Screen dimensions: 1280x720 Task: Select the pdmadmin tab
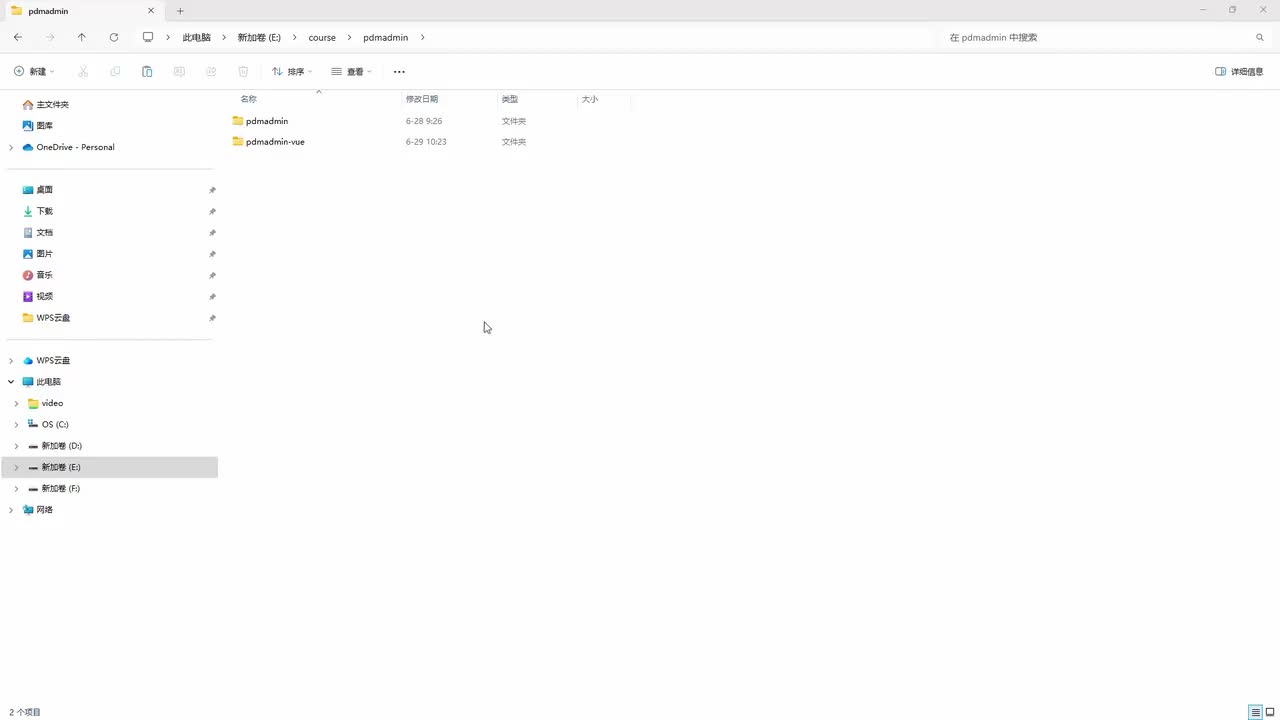84,11
